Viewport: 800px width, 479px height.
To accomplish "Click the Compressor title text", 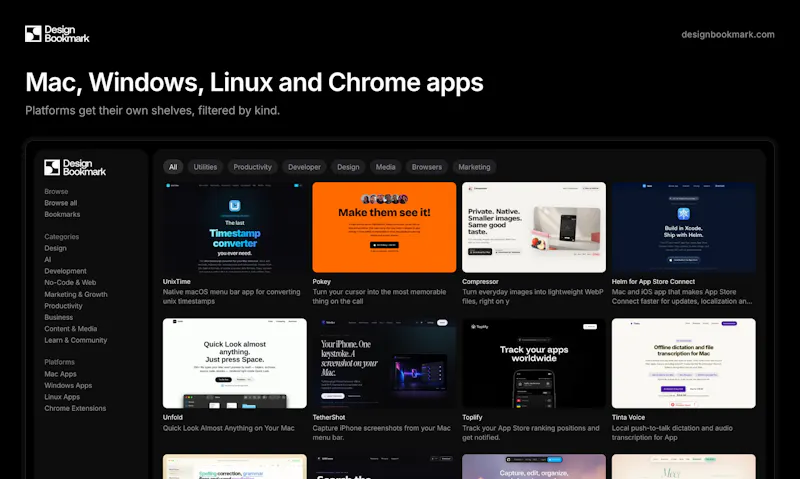I will [x=480, y=282].
